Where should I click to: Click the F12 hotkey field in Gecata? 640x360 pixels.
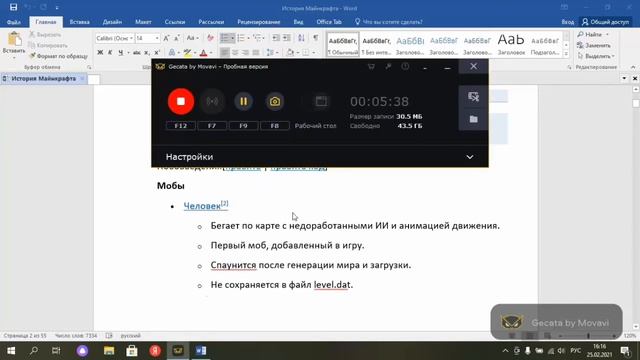coord(181,126)
